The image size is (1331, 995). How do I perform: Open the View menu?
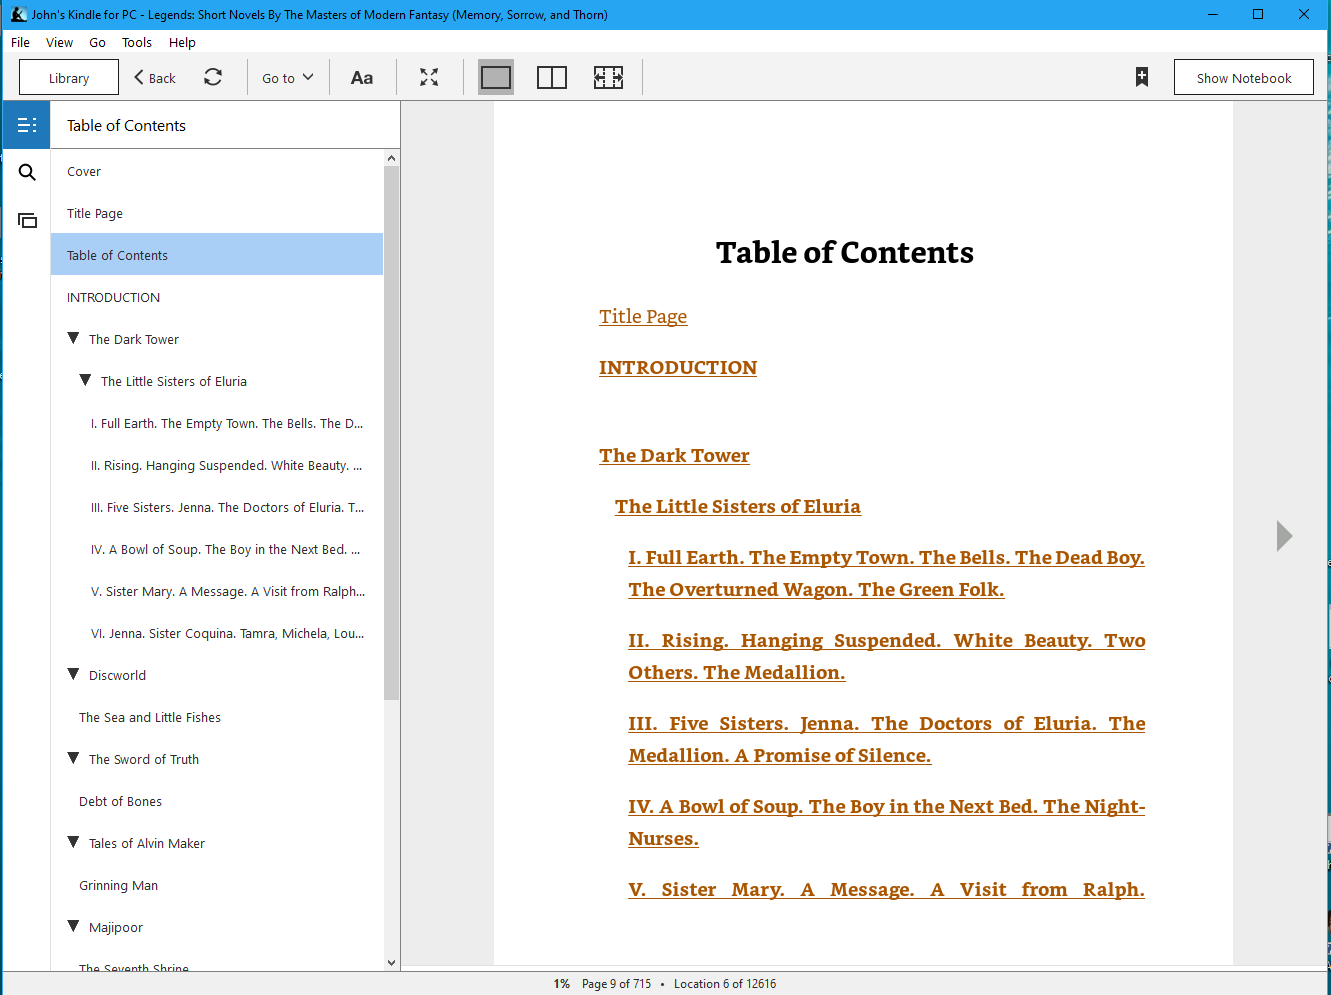click(x=59, y=42)
